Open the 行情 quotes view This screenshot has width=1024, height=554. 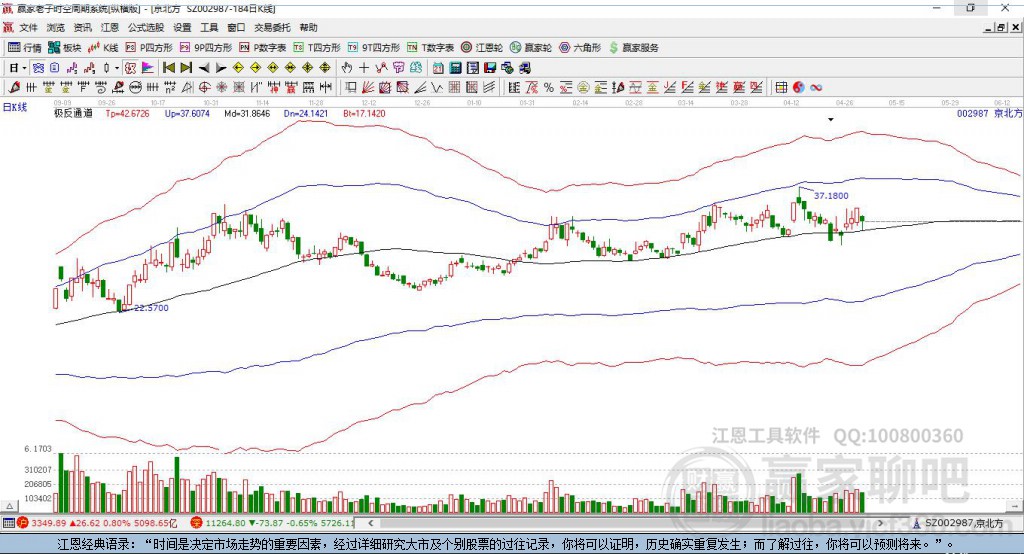[x=24, y=48]
